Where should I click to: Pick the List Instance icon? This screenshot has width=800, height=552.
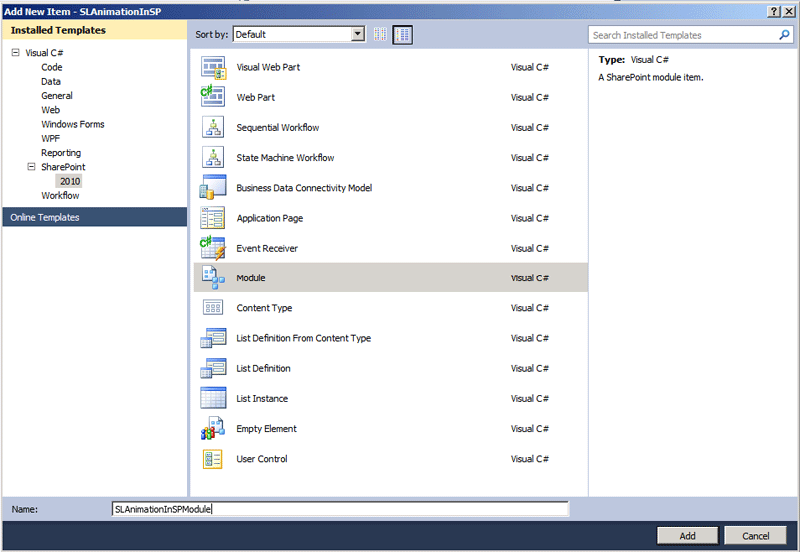click(x=213, y=398)
